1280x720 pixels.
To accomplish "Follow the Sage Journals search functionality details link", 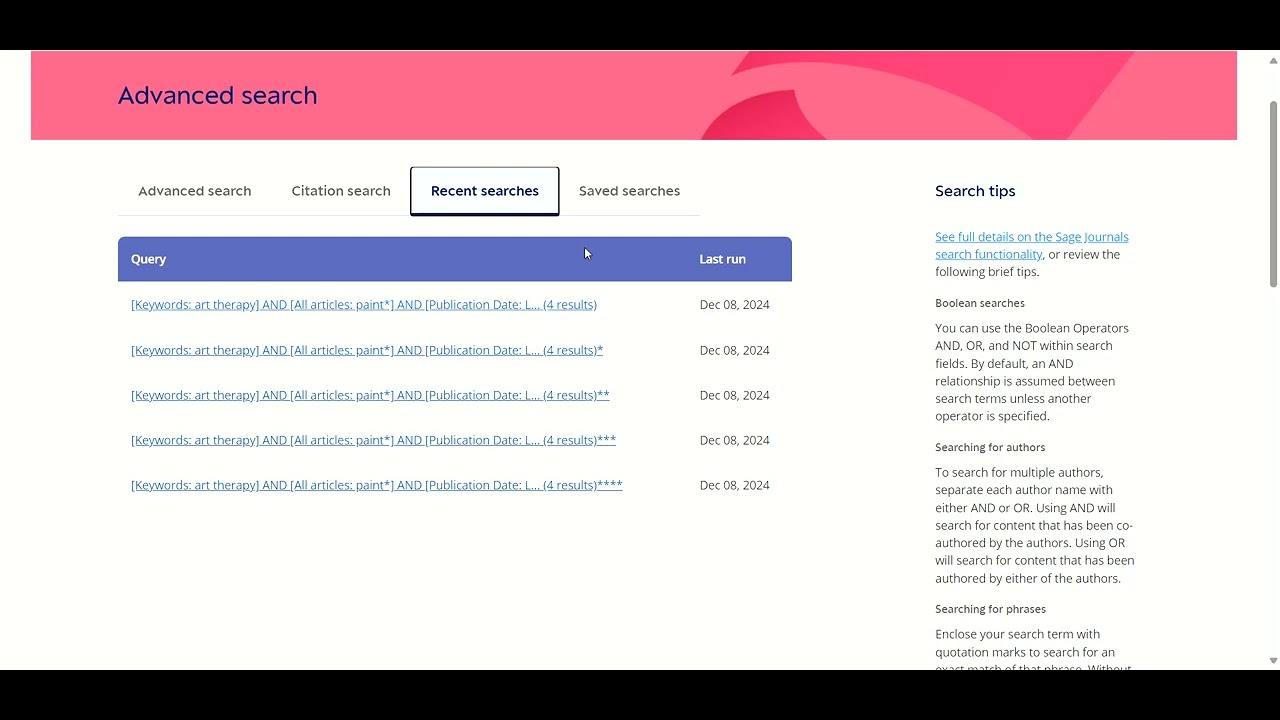I will click(1031, 246).
